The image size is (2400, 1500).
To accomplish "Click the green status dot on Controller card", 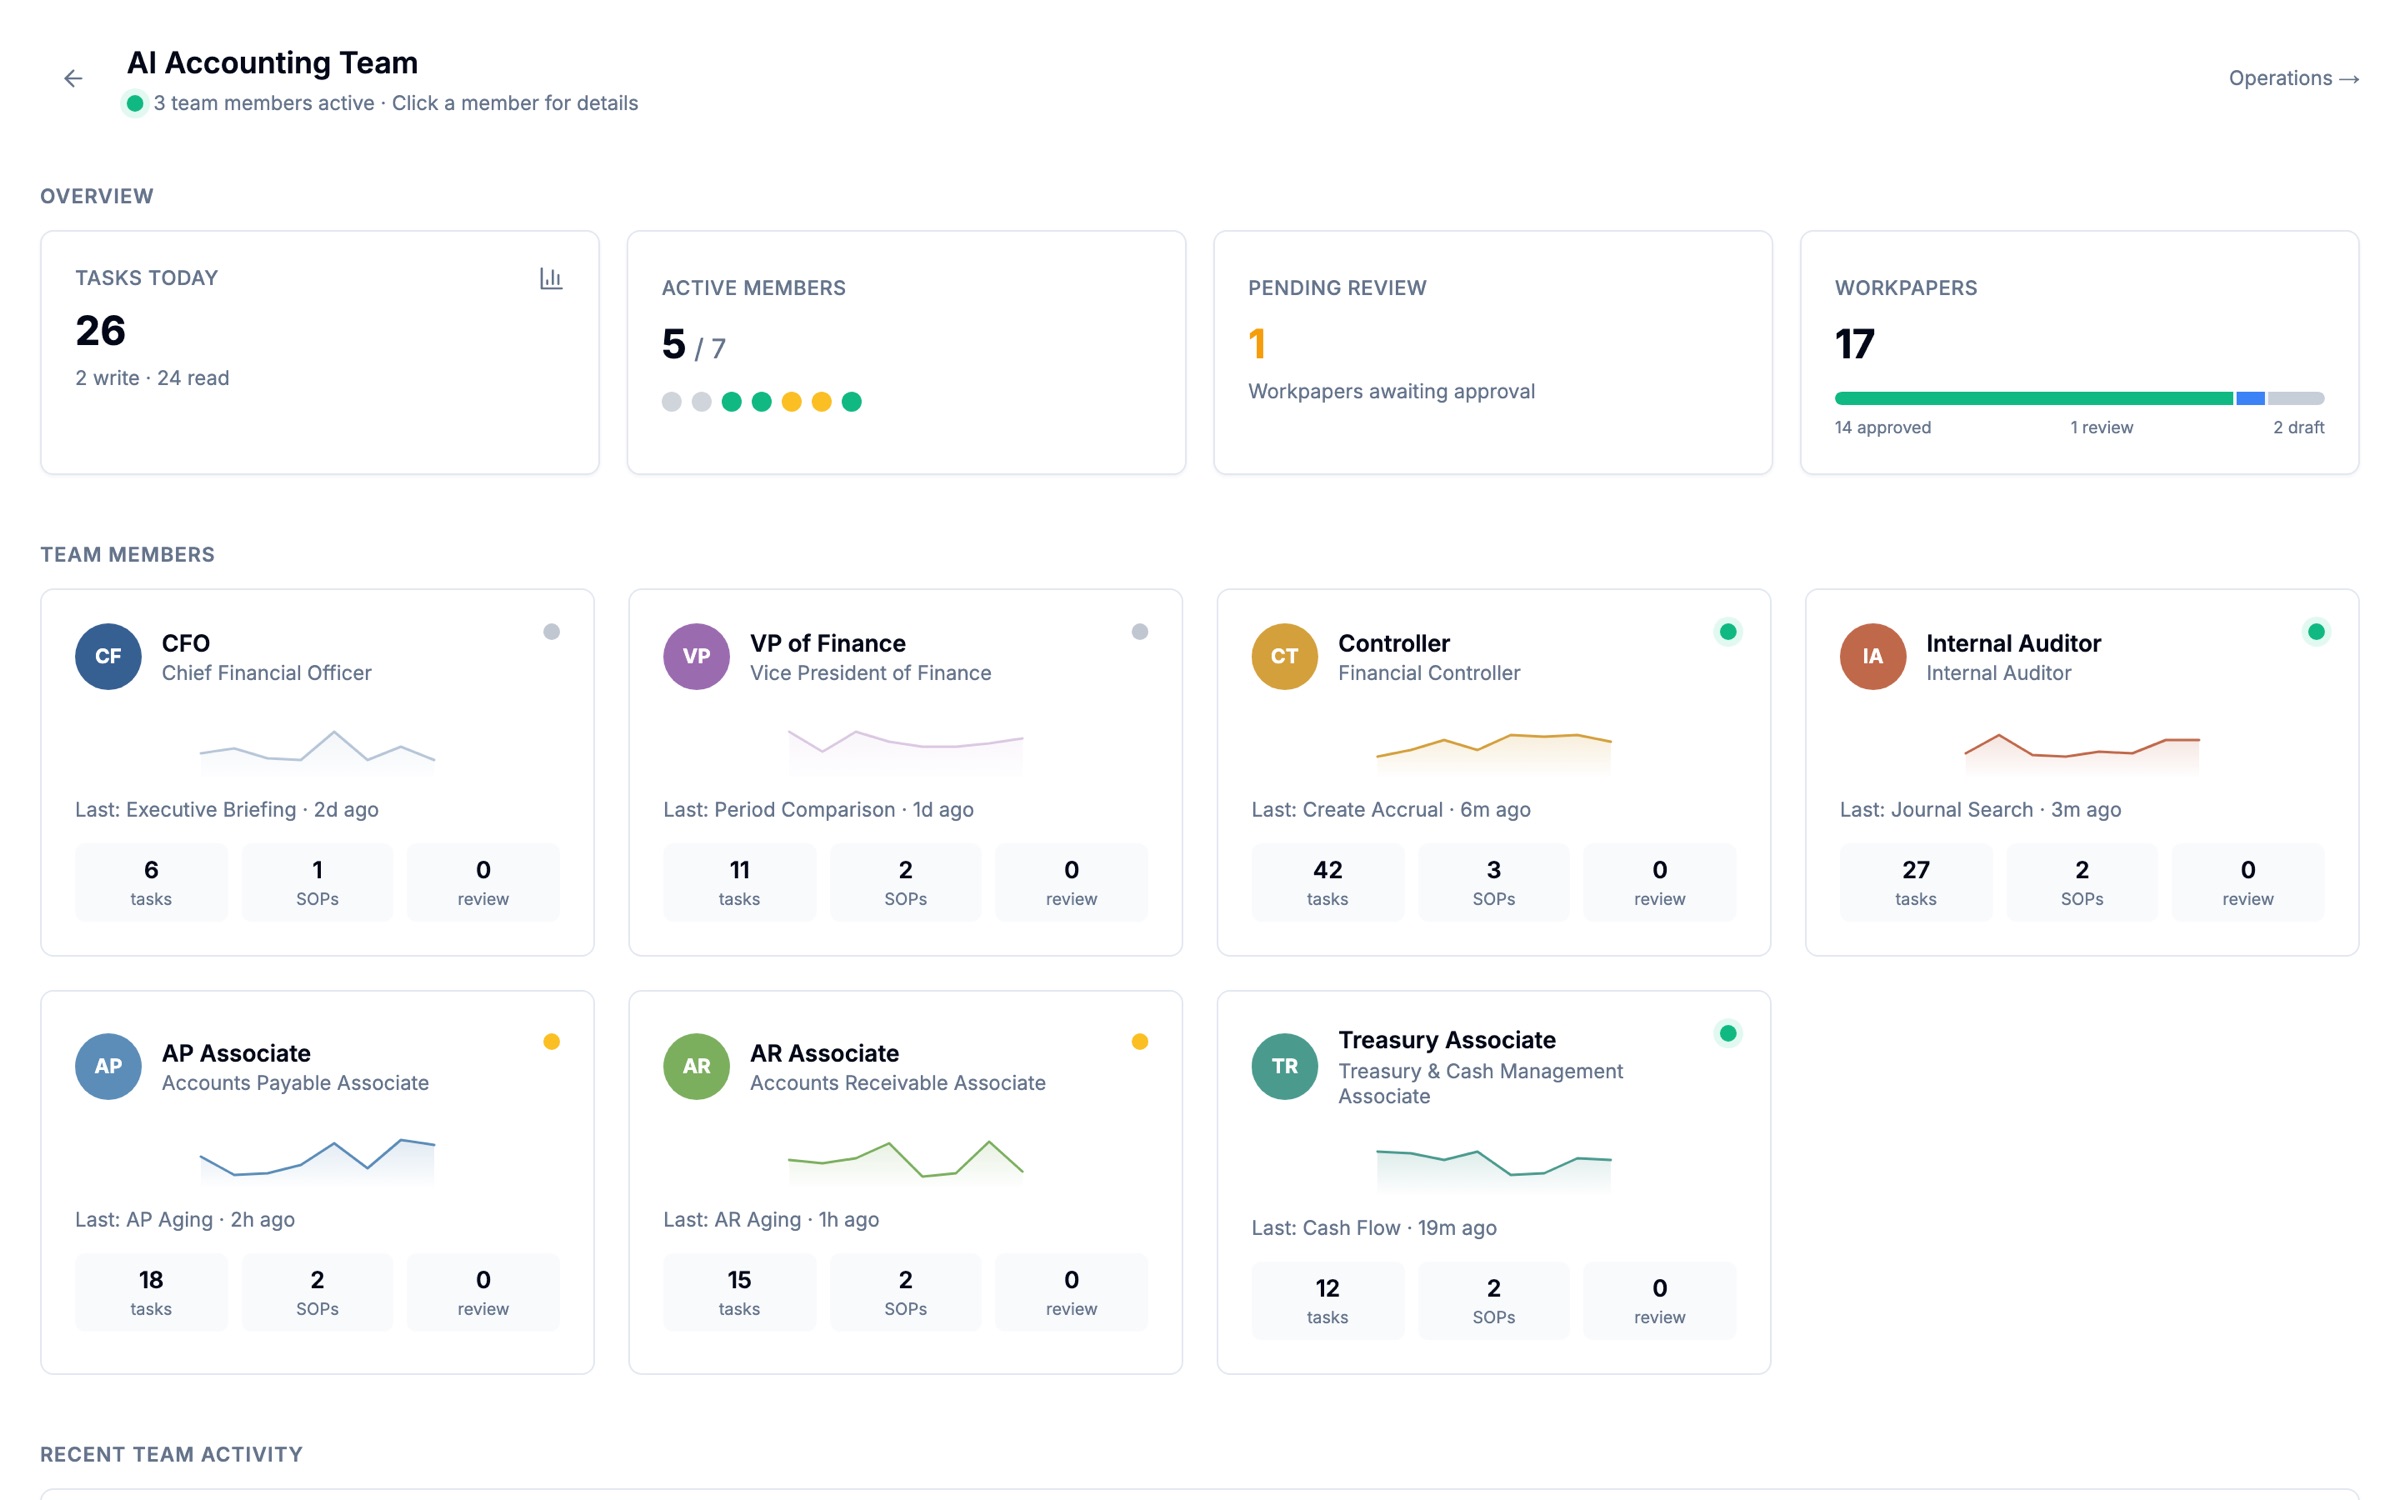I will pyautogui.click(x=1727, y=632).
